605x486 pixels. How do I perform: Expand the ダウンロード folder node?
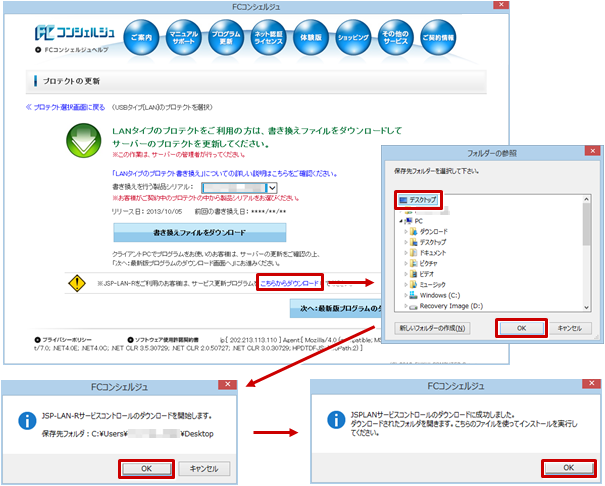(x=408, y=231)
